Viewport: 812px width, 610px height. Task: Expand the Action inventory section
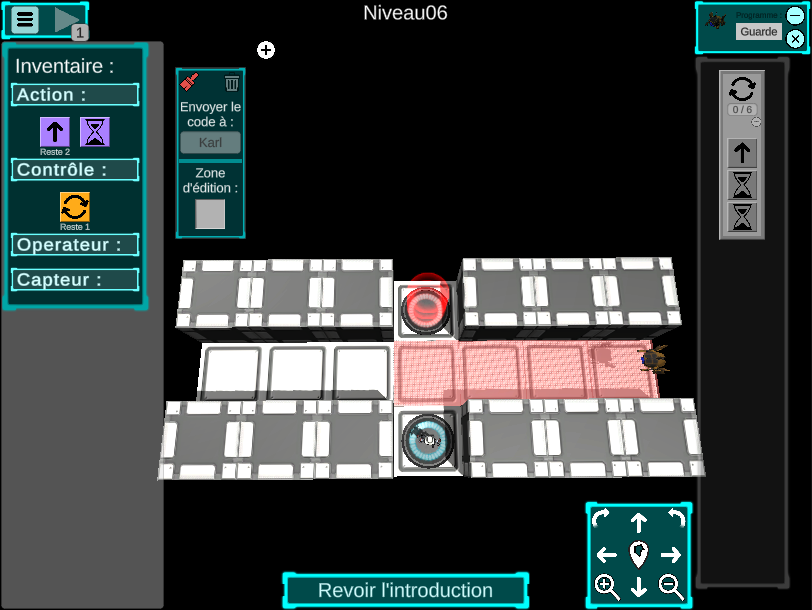click(75, 95)
